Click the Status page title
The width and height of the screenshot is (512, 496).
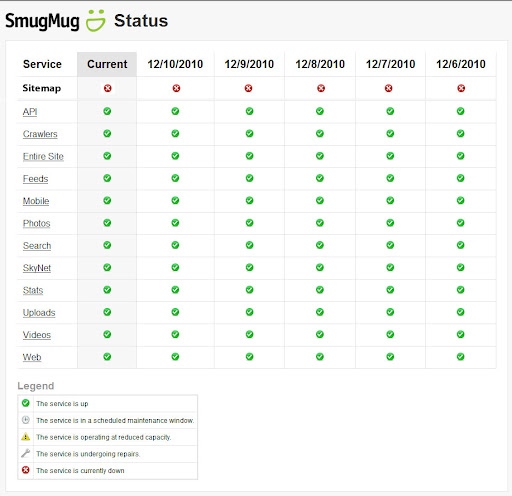pos(141,21)
